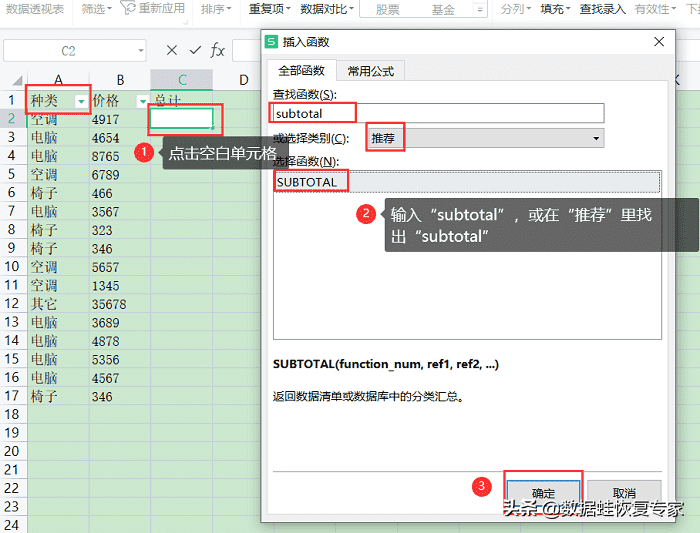
Task: Select row 24 header
Action: (x=12, y=525)
